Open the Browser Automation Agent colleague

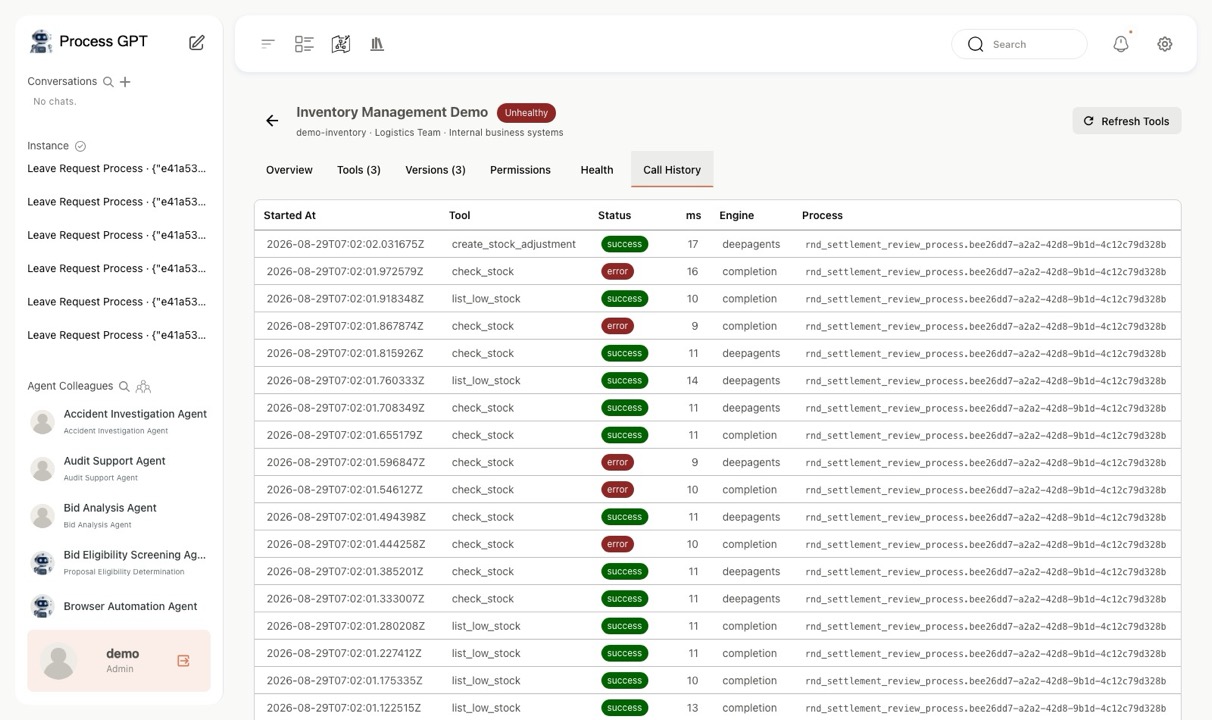click(118, 606)
